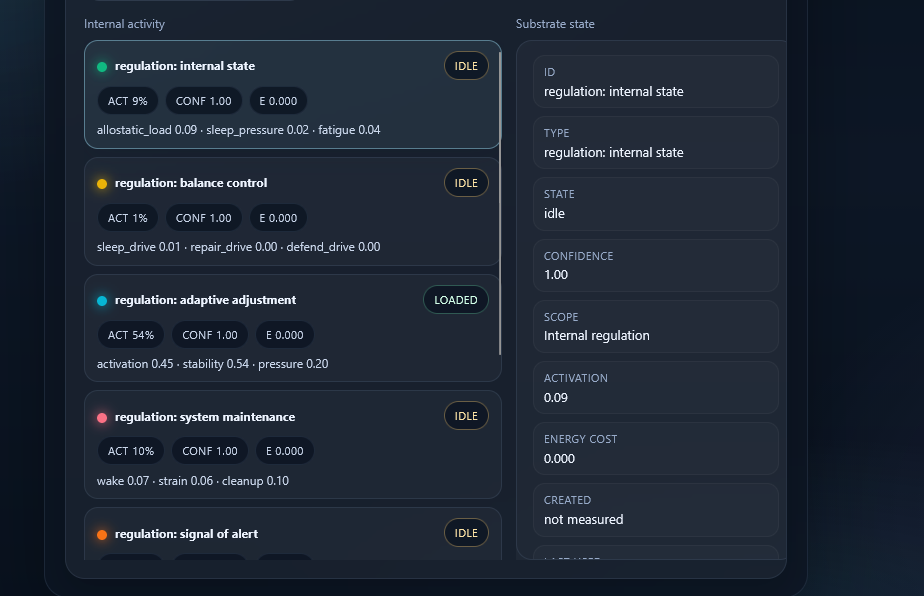
Task: Click the pink dot beside system maintenance
Action: (102, 418)
